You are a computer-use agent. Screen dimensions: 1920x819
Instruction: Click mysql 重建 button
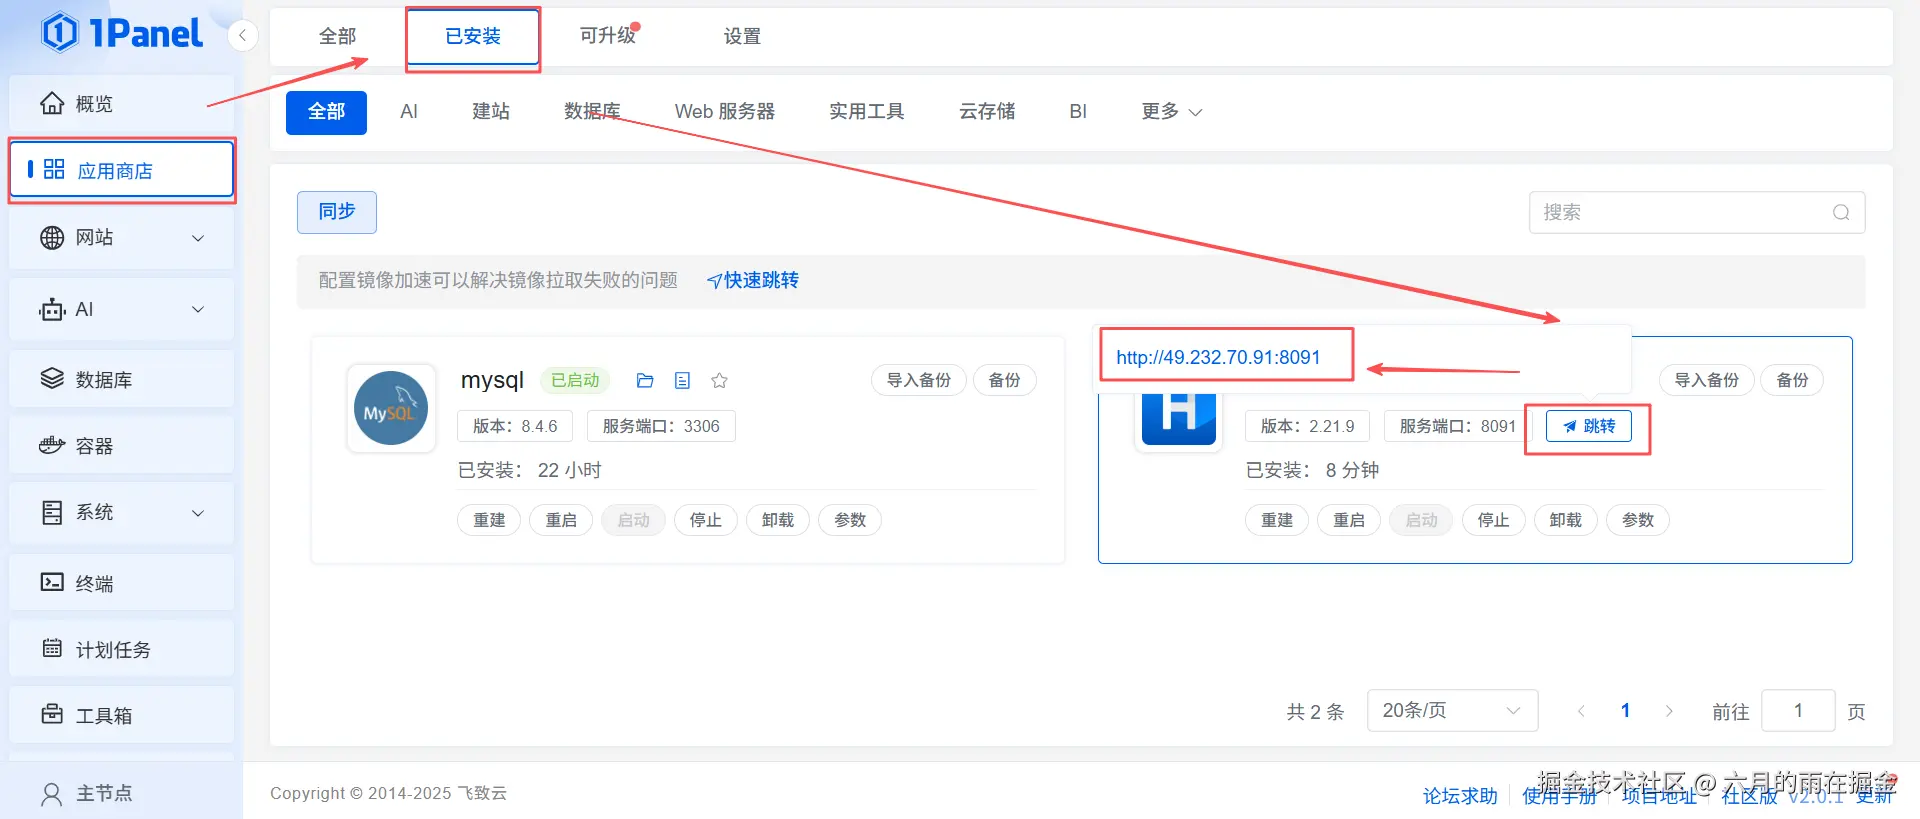click(x=489, y=520)
